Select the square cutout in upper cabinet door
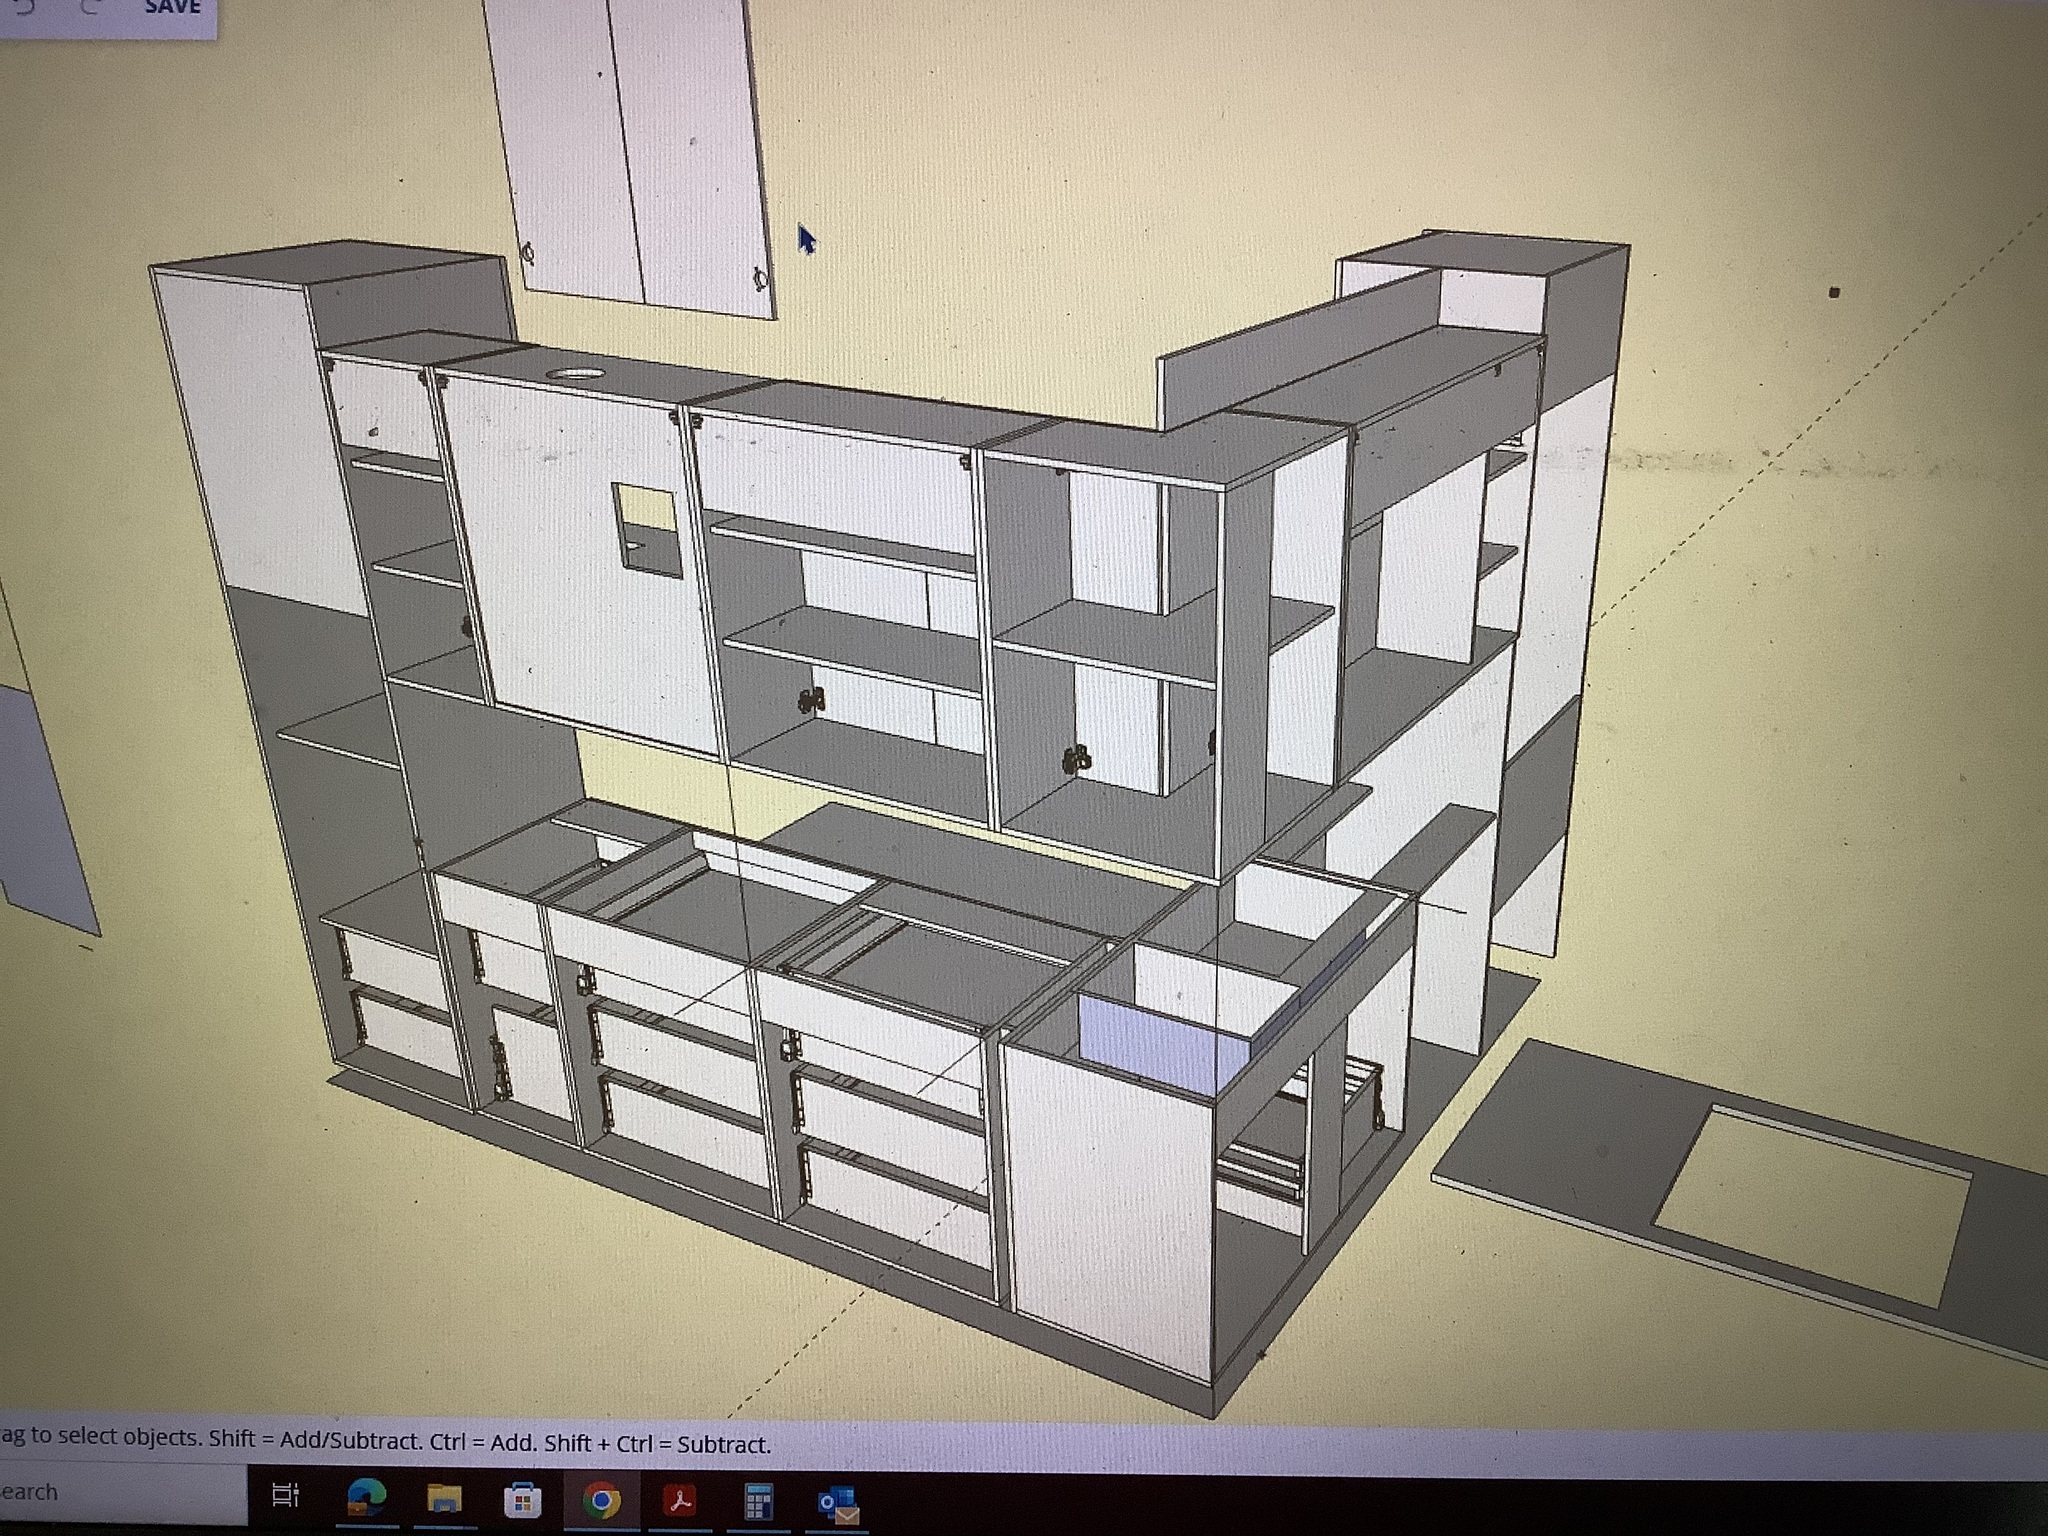The height and width of the screenshot is (1536, 2048). click(647, 530)
